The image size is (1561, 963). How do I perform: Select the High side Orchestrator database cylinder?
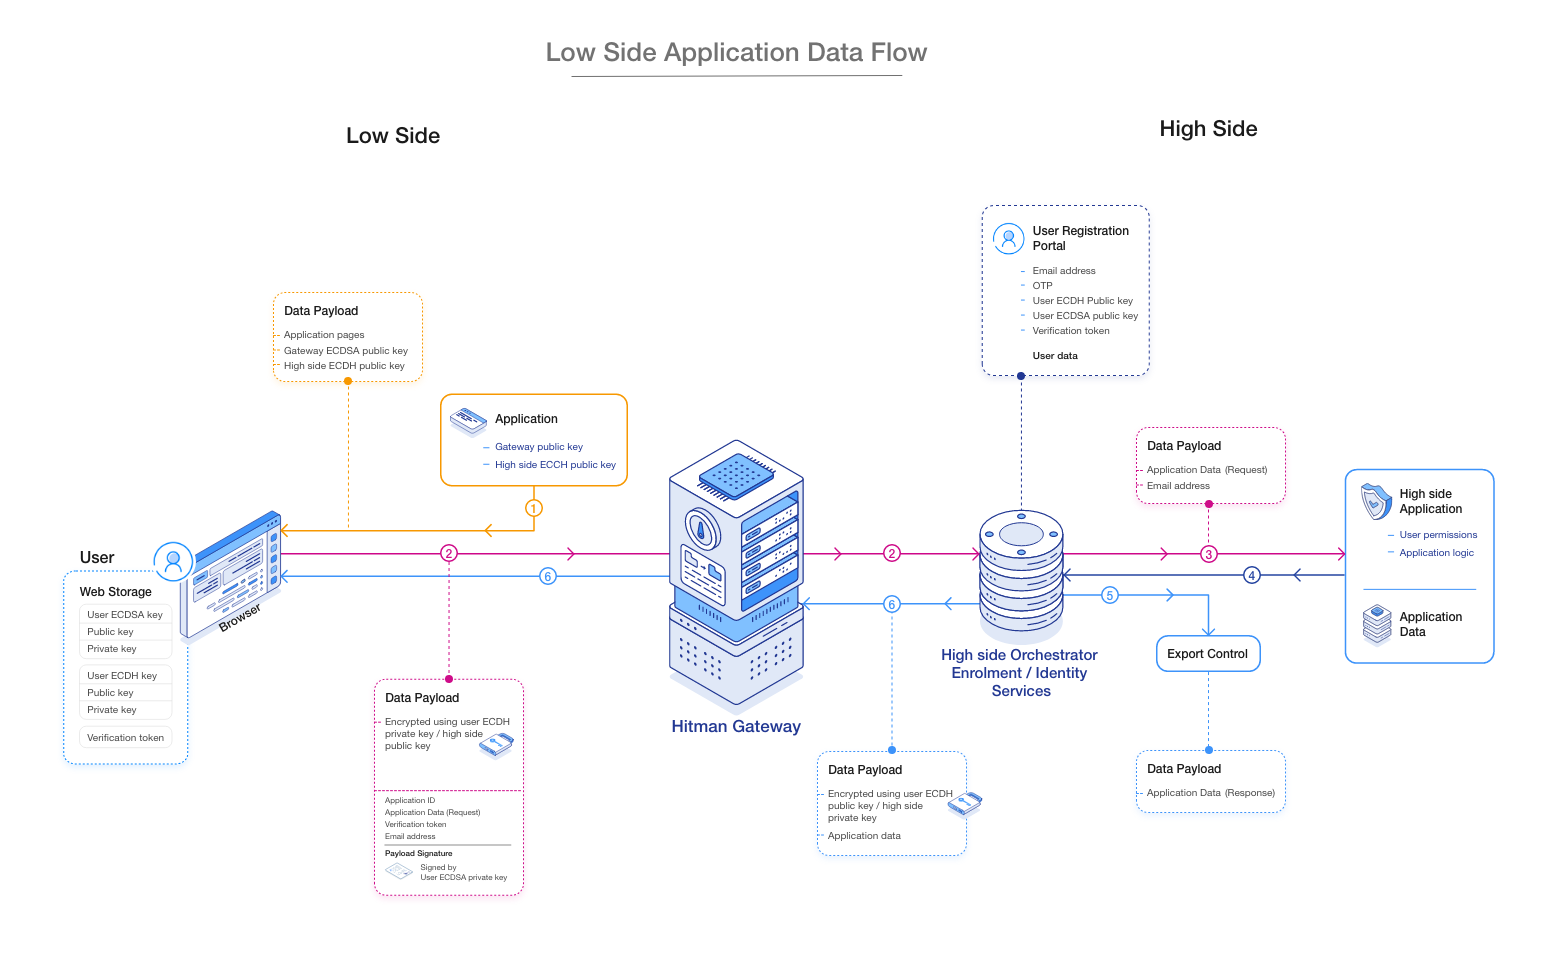[x=1021, y=575]
